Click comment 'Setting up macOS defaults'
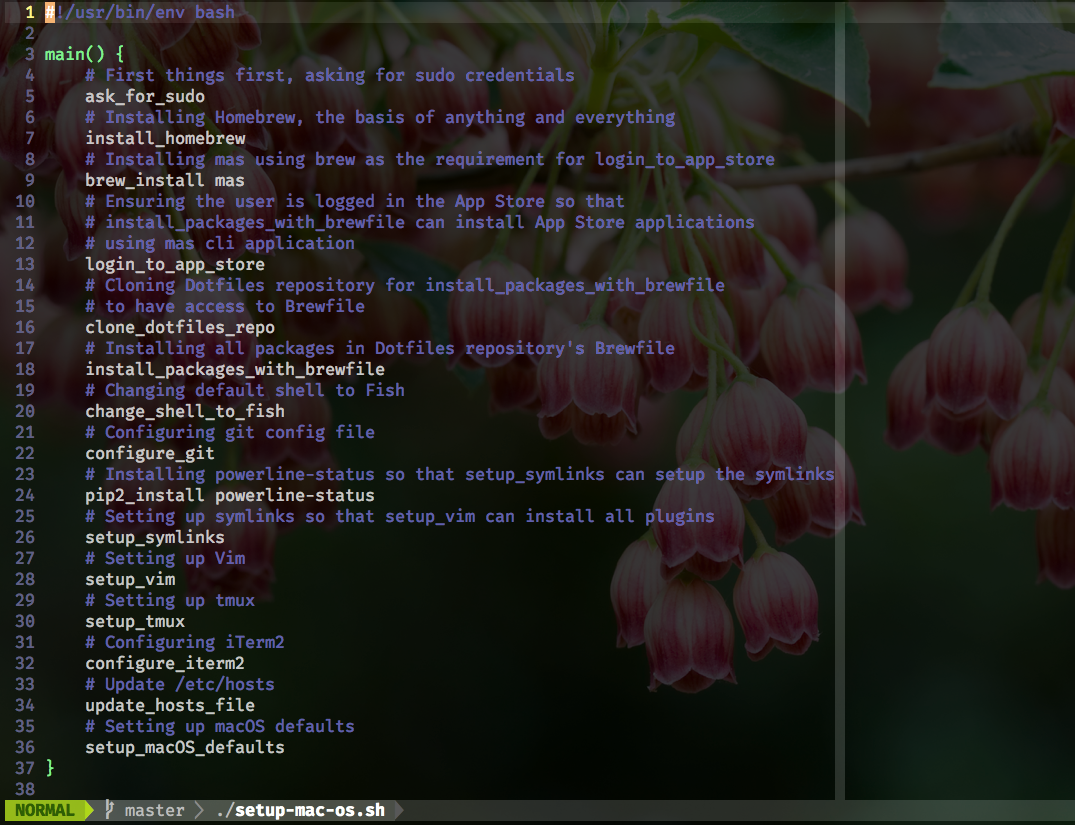 (219, 726)
